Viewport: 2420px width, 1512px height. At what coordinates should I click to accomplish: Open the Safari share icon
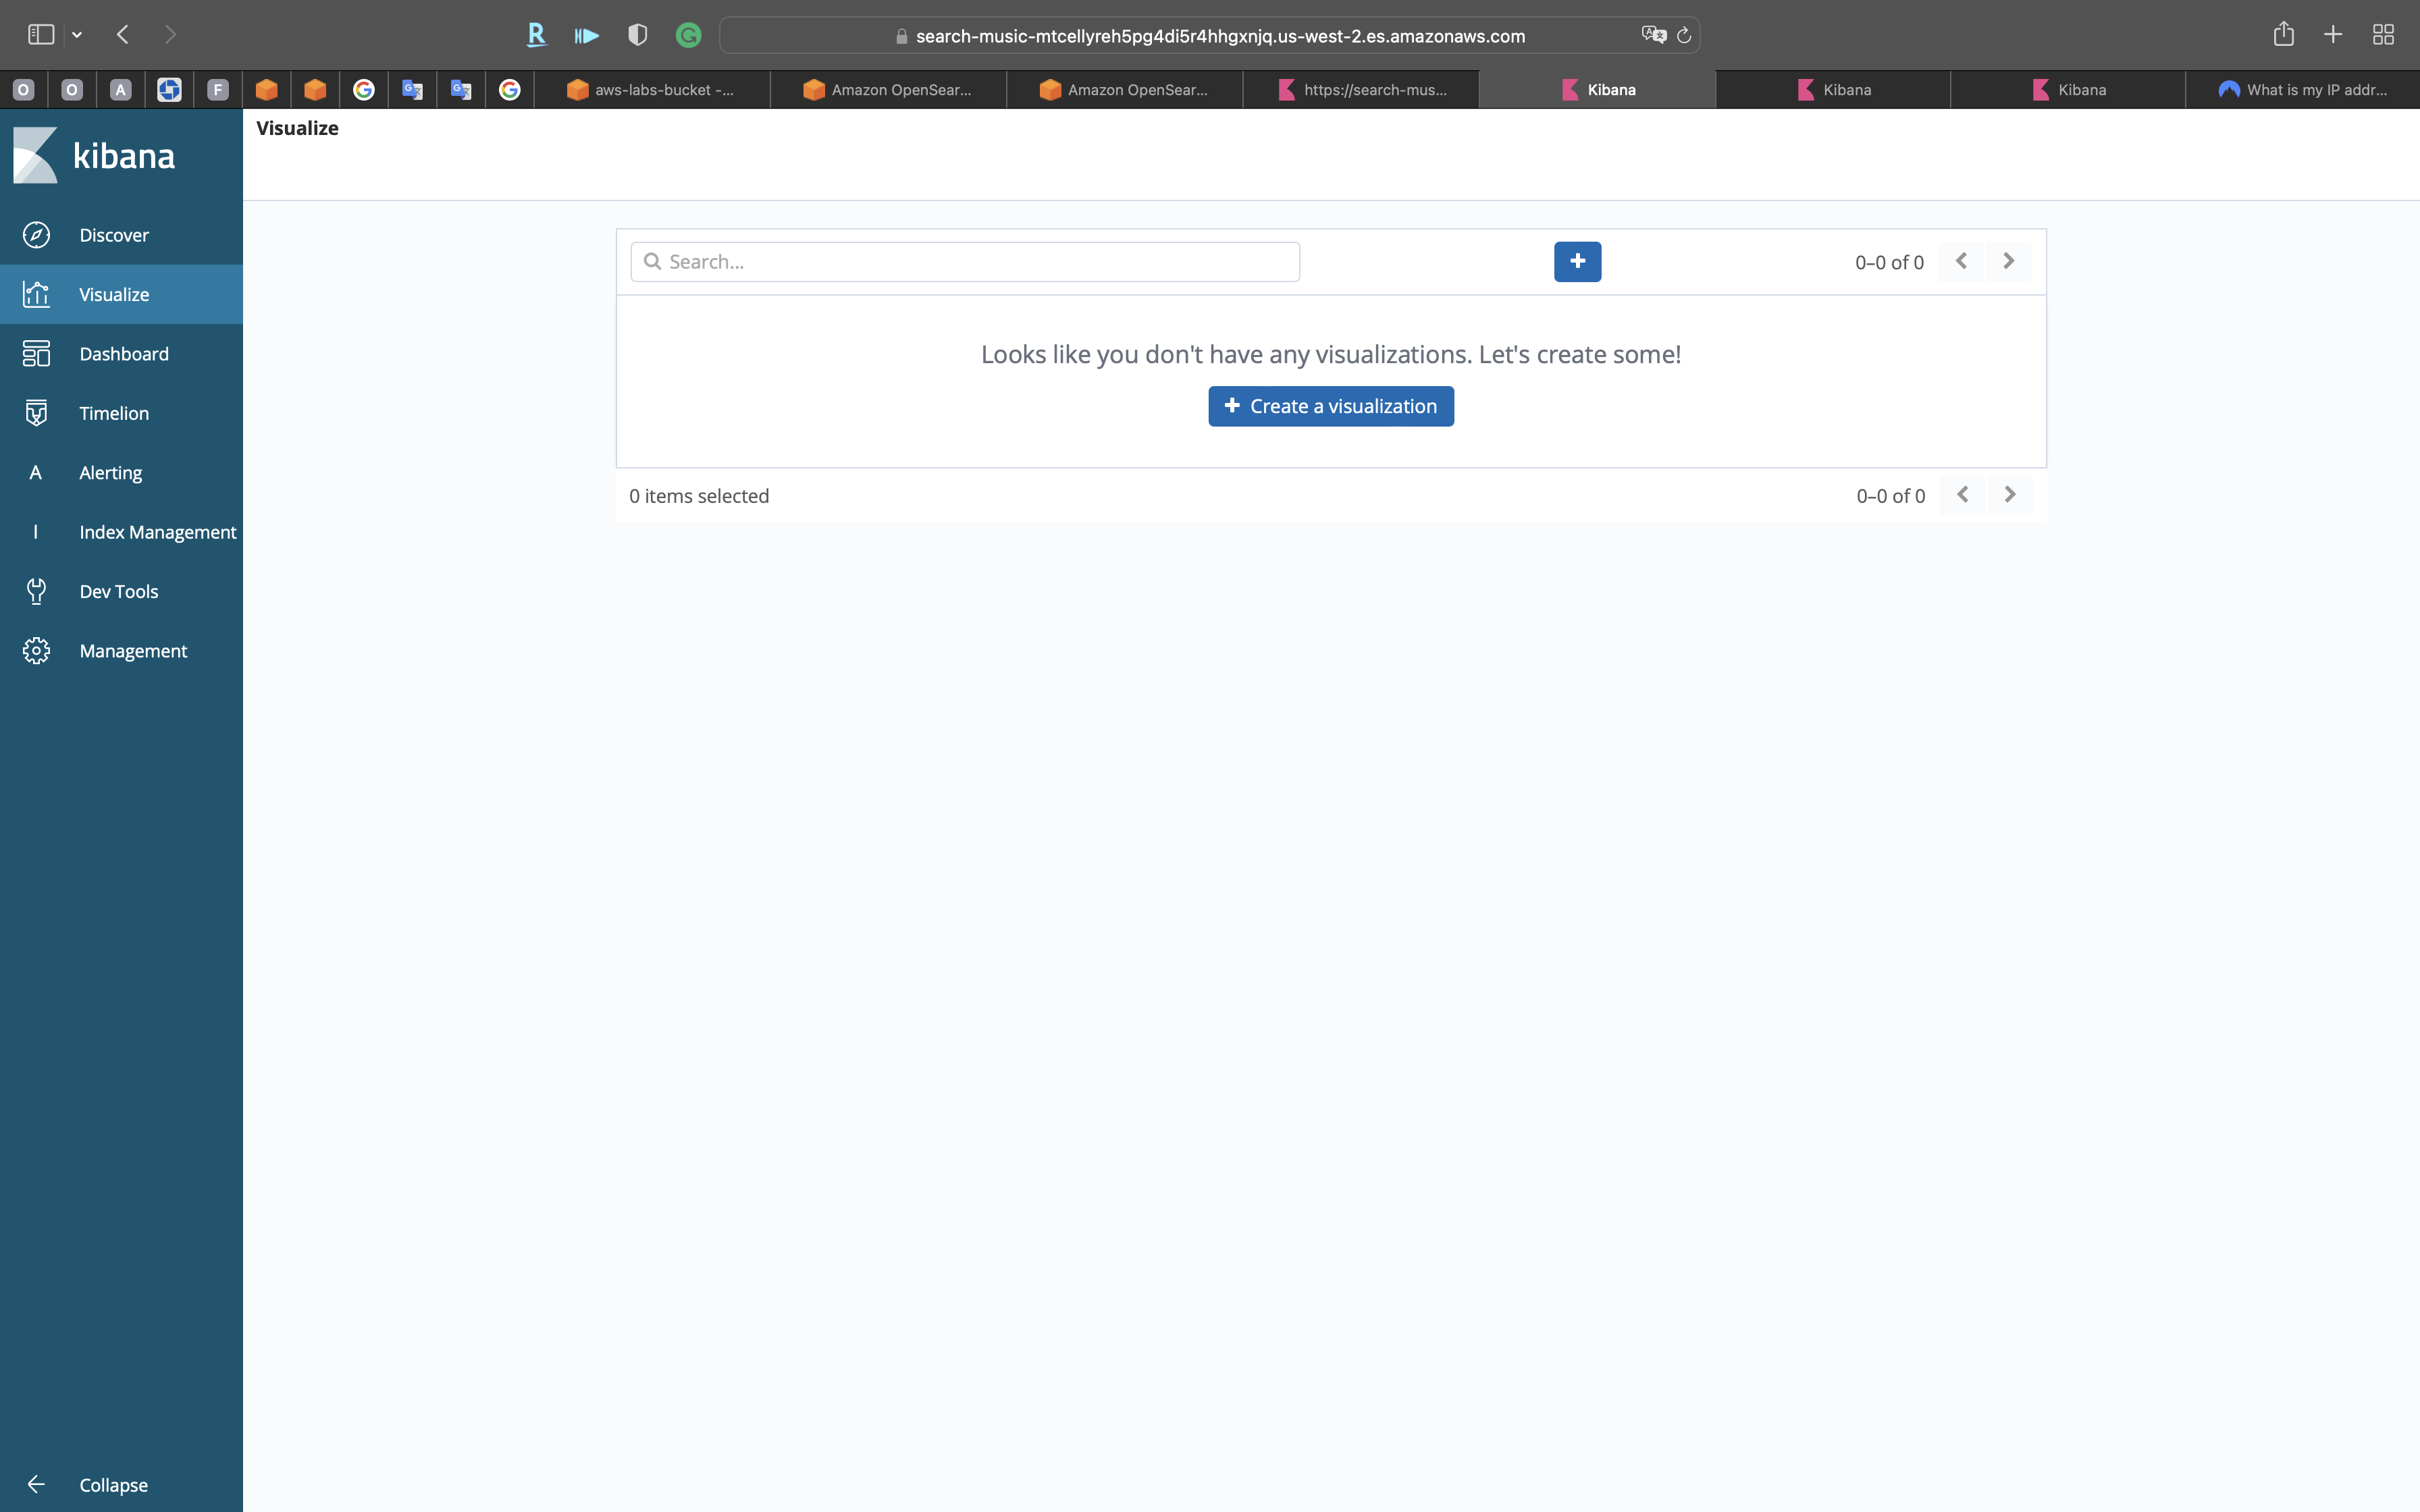(x=2283, y=35)
